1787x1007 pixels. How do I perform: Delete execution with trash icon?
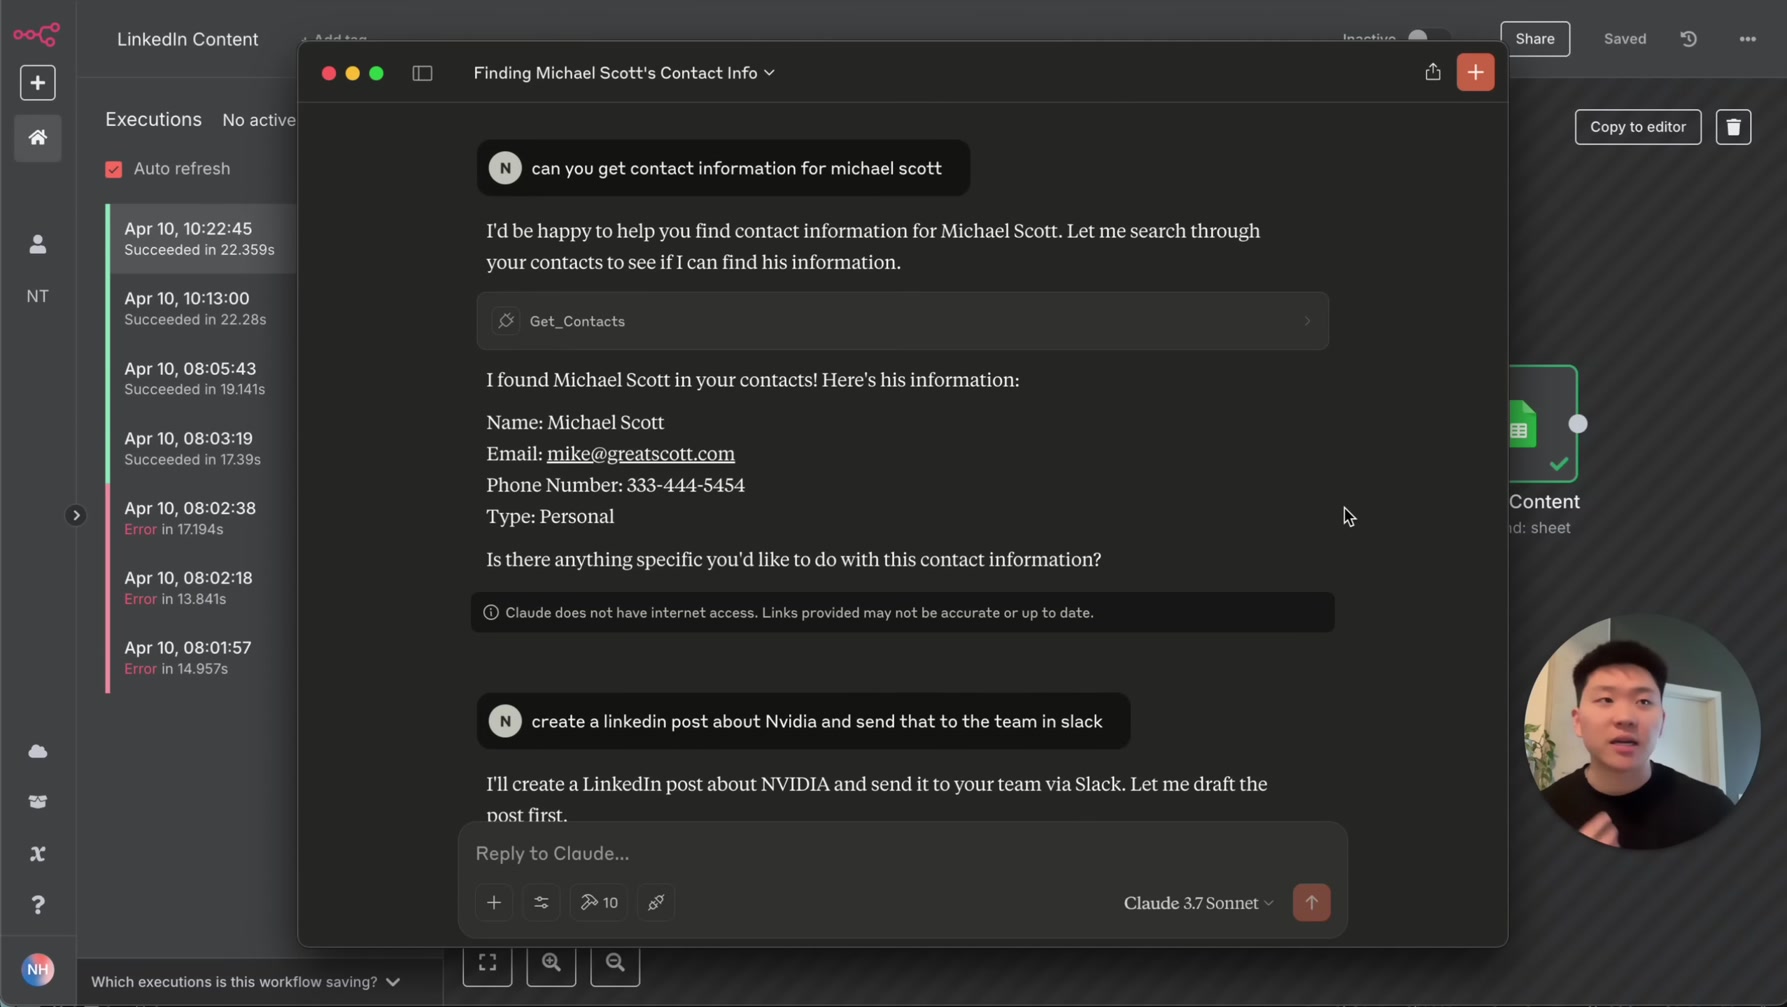1733,127
